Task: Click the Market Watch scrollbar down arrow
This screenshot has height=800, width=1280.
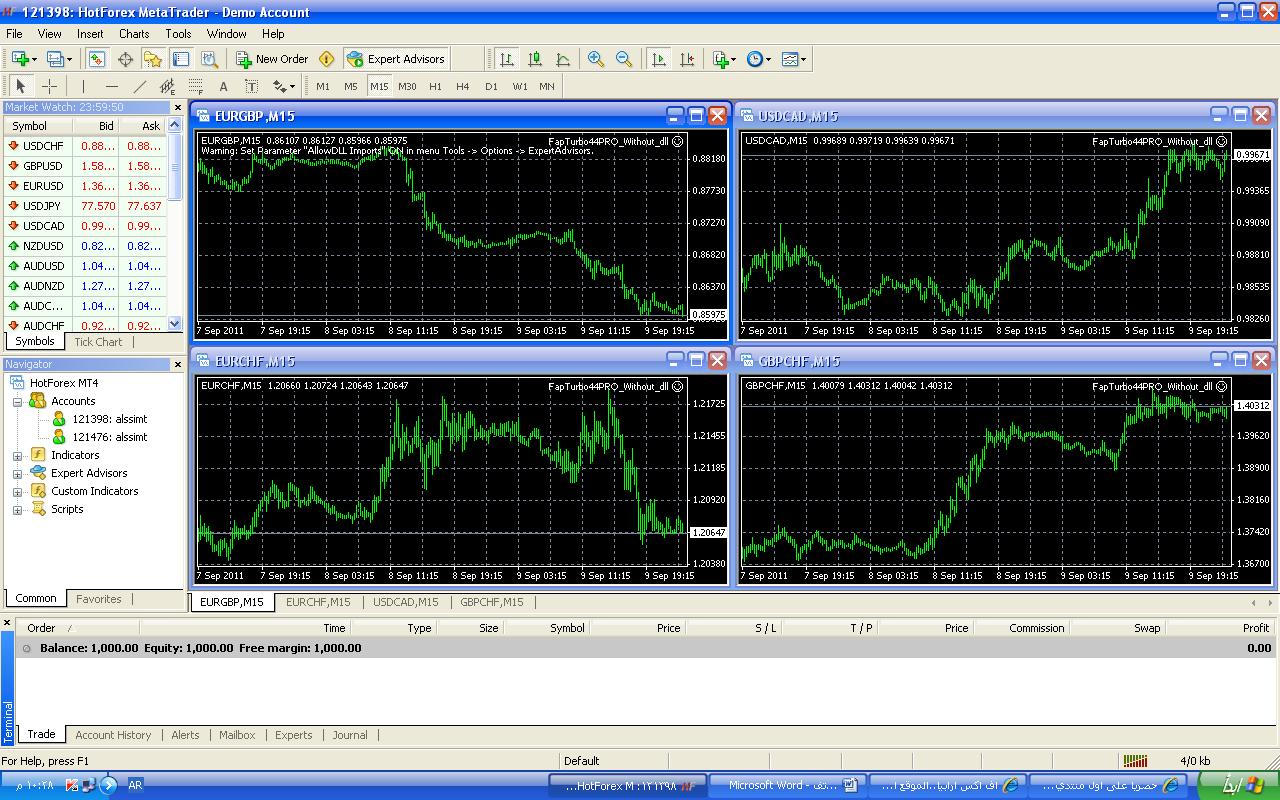Action: coord(175,324)
